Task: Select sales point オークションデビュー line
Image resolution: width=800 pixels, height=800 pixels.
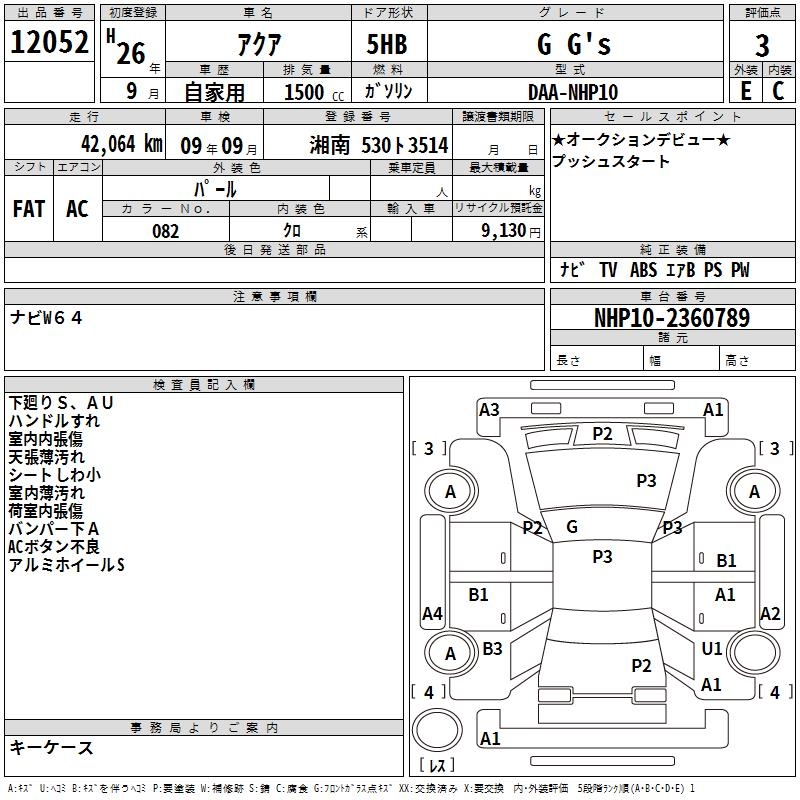Action: [x=641, y=139]
